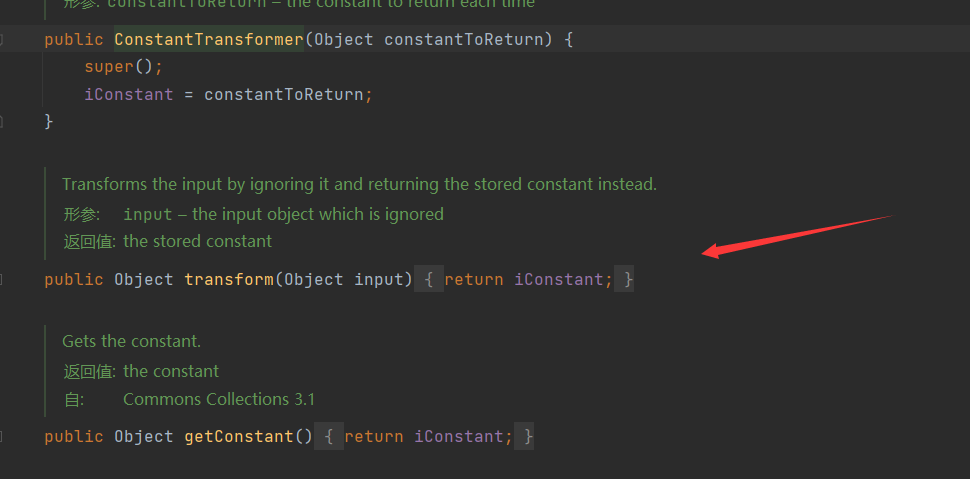Place cursor on the getConstant method name

pyautogui.click(x=239, y=437)
